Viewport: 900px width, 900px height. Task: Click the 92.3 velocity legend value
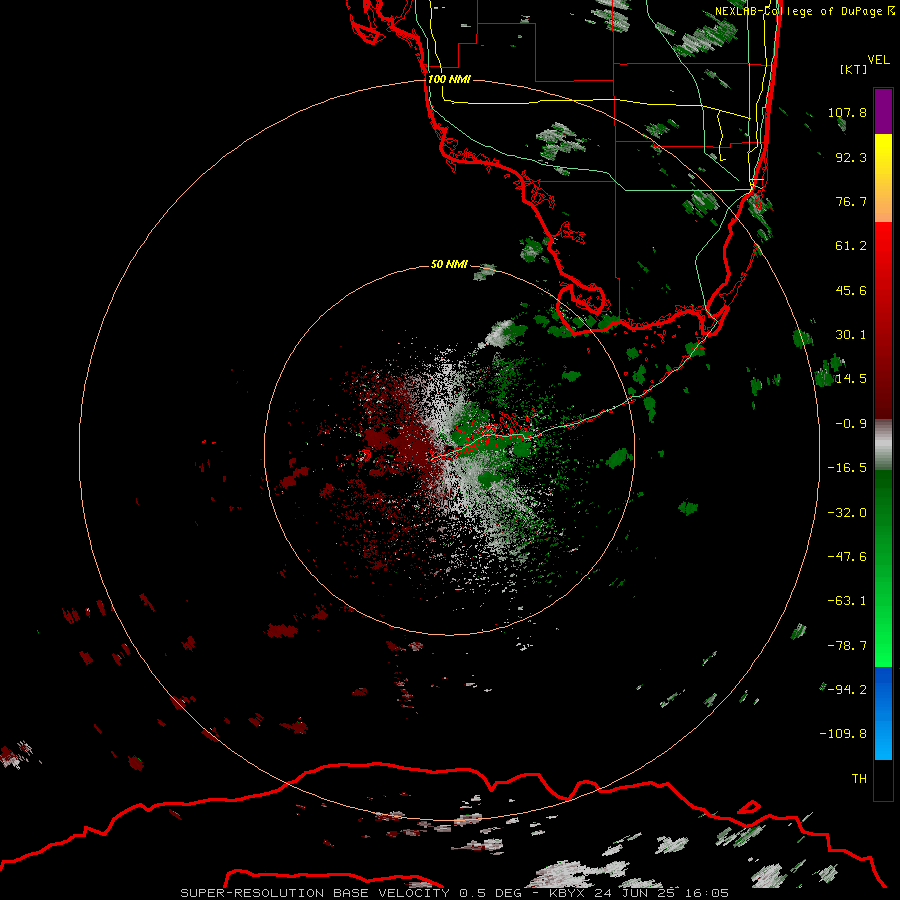coord(851,157)
